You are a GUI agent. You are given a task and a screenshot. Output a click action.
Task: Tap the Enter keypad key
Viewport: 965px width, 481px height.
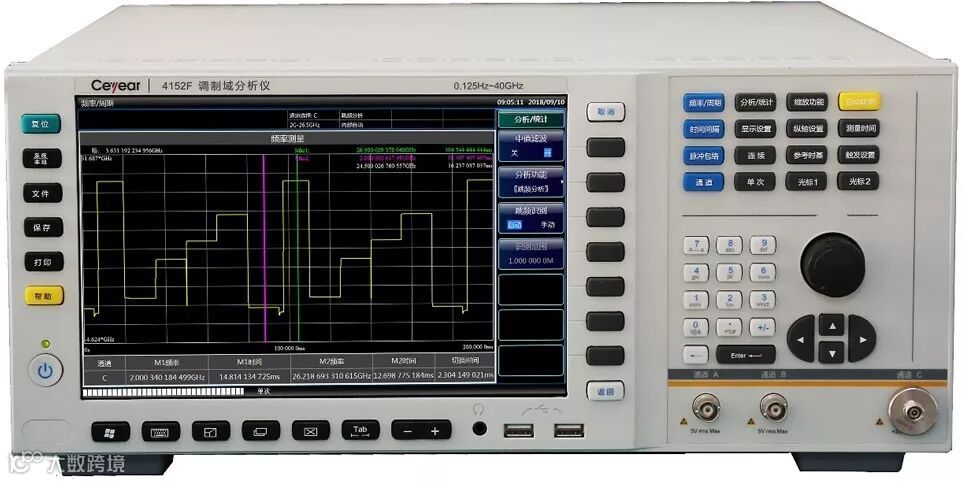coord(745,354)
